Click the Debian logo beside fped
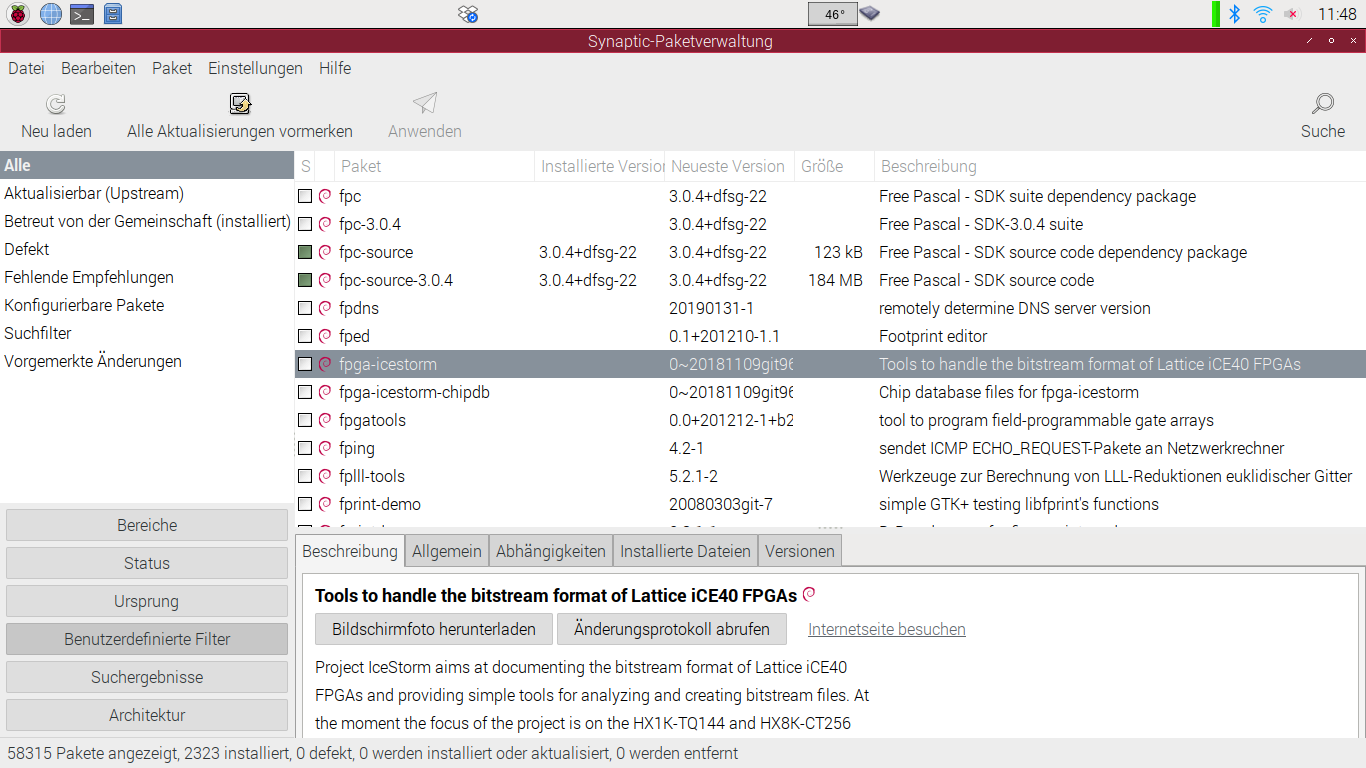Image resolution: width=1366 pixels, height=768 pixels. point(325,336)
